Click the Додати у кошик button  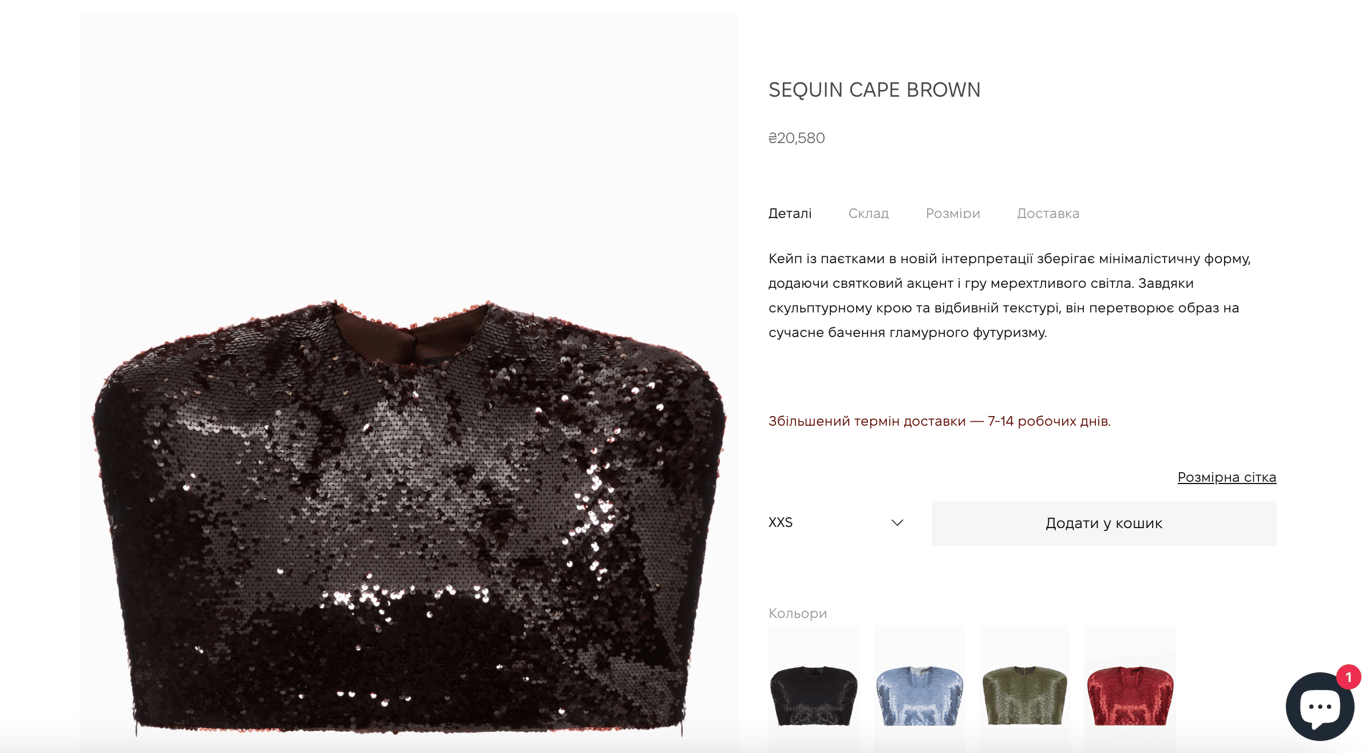click(x=1104, y=523)
